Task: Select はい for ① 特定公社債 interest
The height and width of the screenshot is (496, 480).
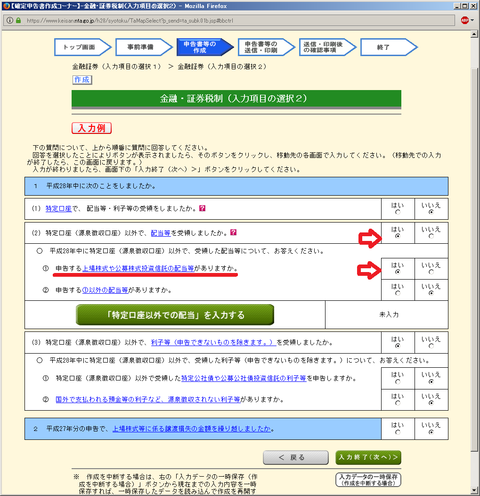Action: (x=397, y=382)
